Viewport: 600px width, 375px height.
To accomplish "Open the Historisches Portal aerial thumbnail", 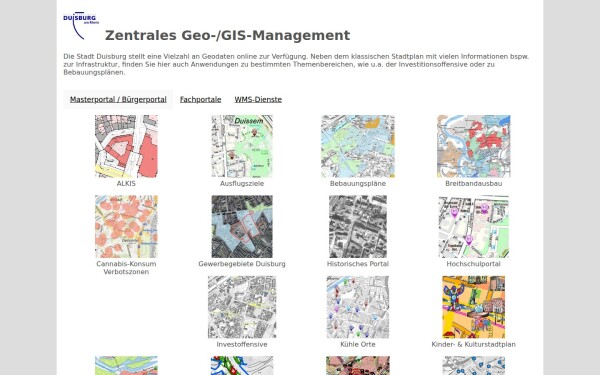I will click(358, 227).
